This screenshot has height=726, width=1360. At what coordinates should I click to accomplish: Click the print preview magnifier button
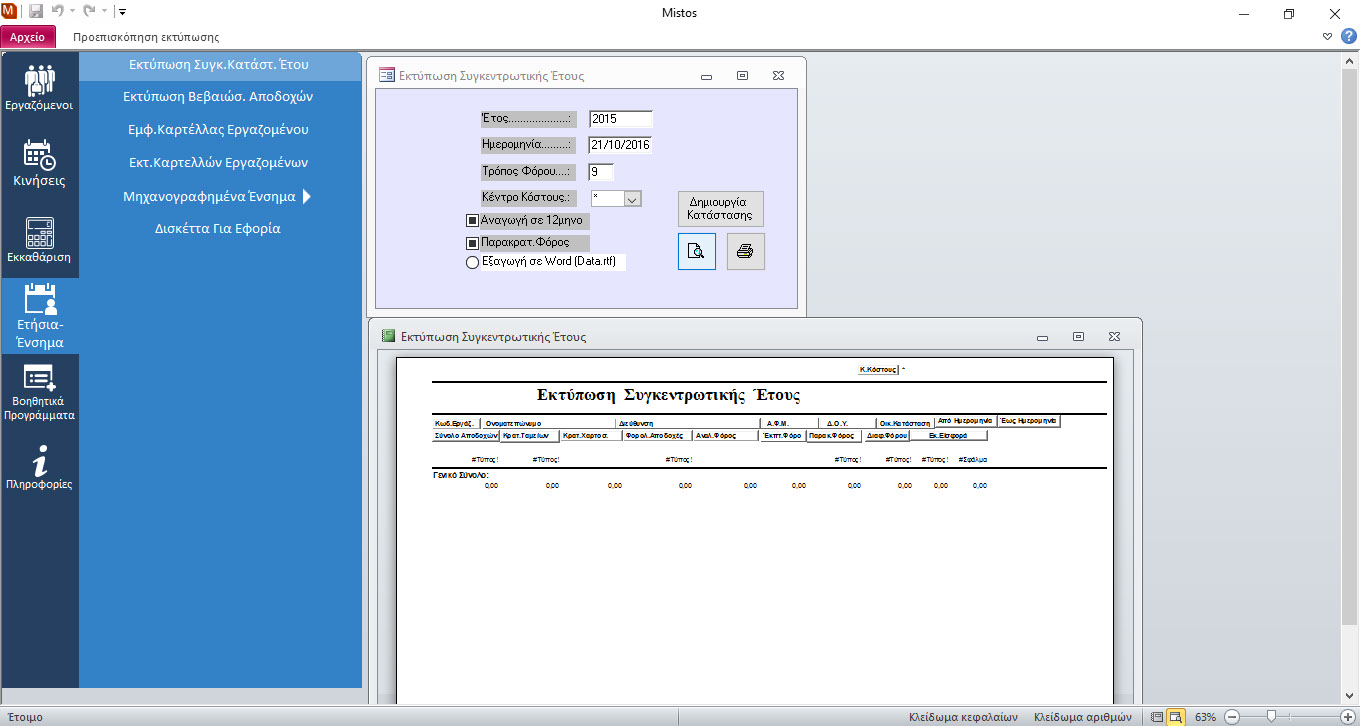697,251
